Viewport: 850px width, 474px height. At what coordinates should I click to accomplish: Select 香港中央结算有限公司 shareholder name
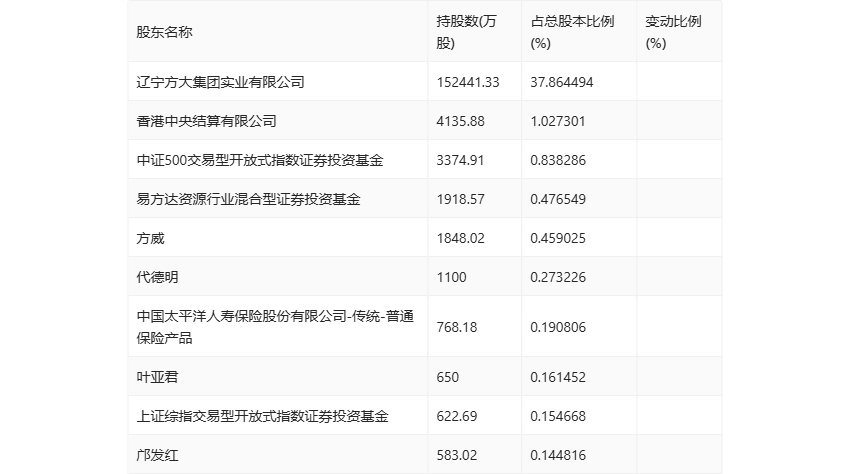tap(207, 121)
